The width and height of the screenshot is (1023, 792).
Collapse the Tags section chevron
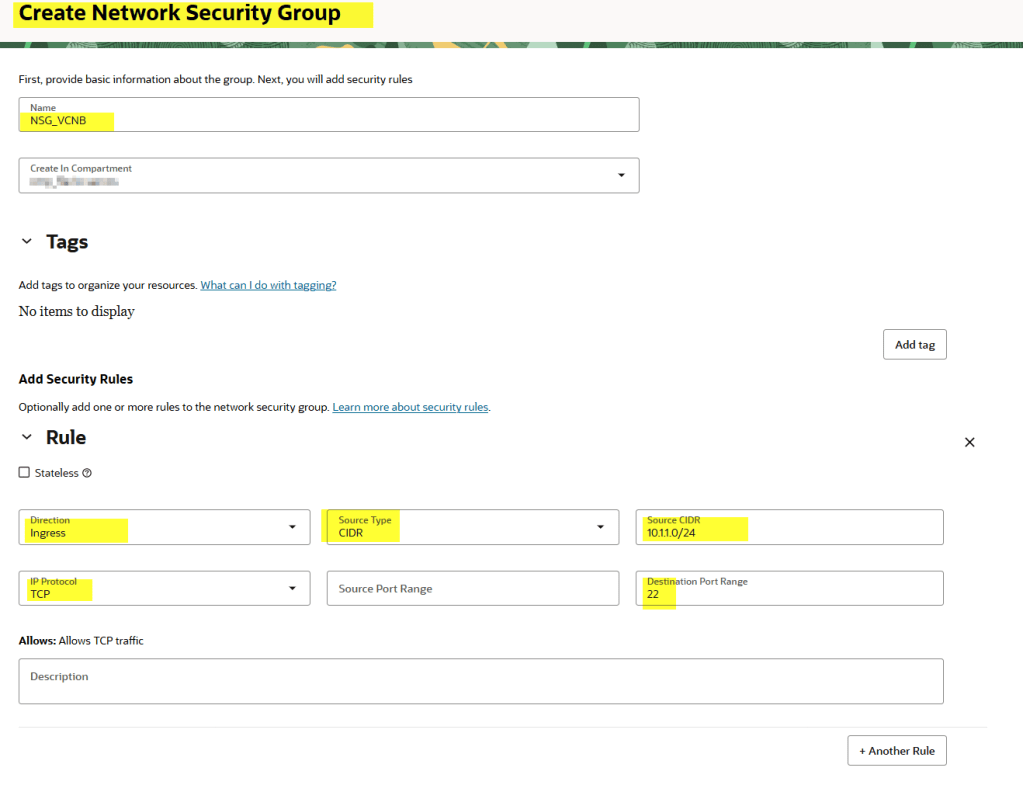click(x=27, y=242)
